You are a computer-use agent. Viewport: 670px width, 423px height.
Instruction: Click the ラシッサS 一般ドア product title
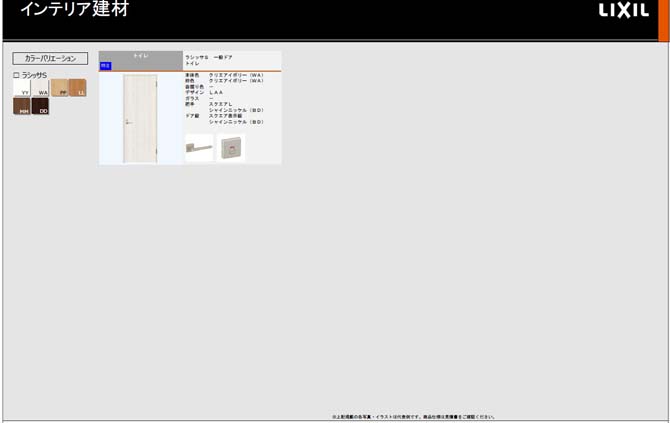coord(209,57)
